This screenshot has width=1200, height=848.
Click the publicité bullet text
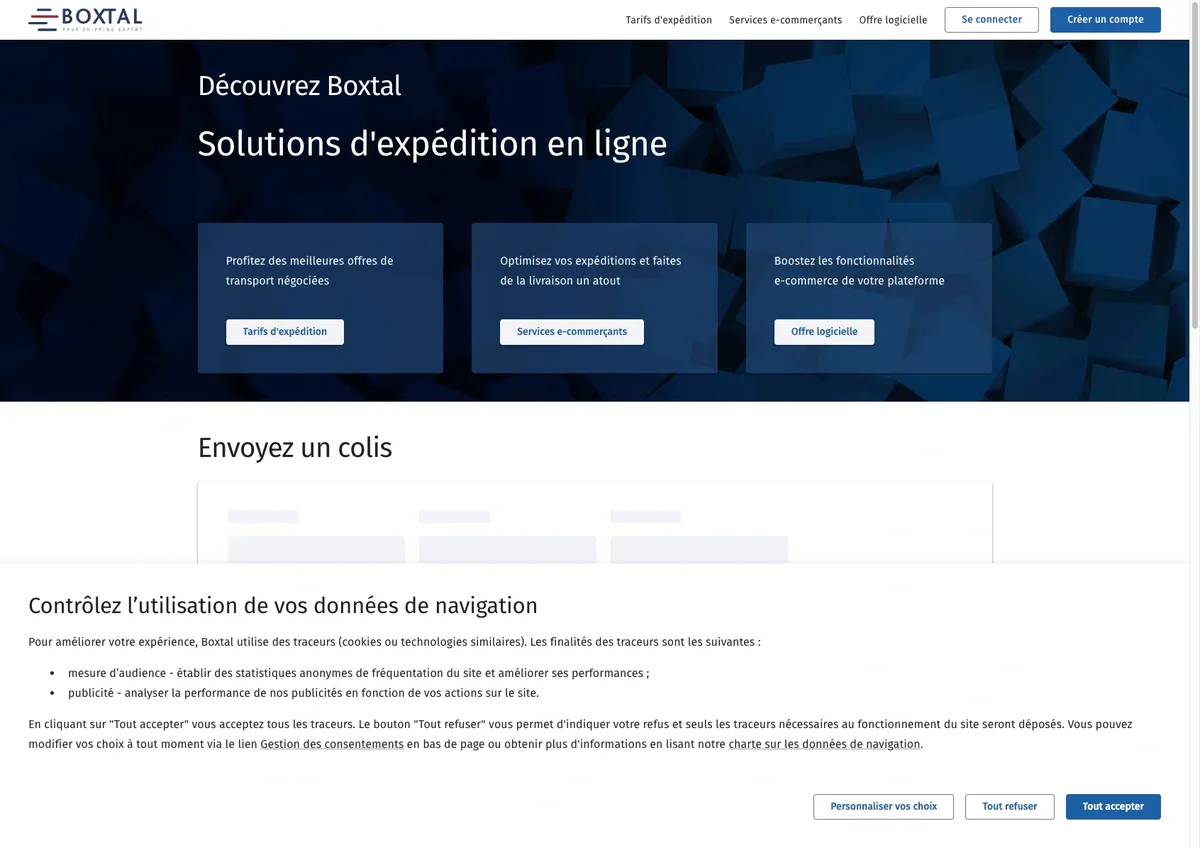pos(303,692)
